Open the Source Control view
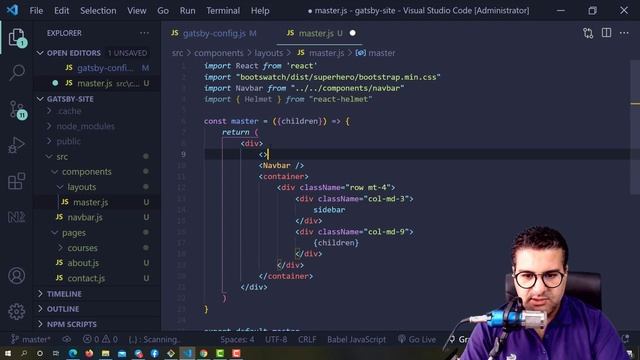 coord(17,109)
